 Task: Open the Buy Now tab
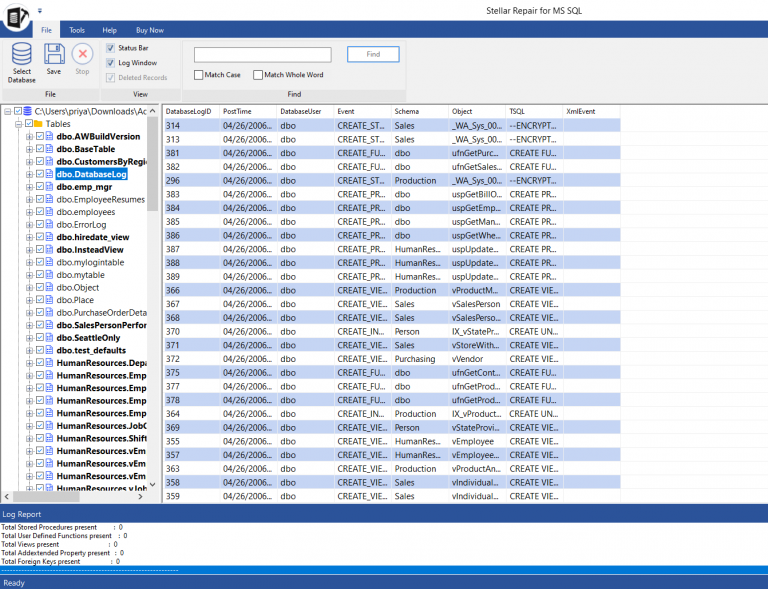tap(150, 30)
